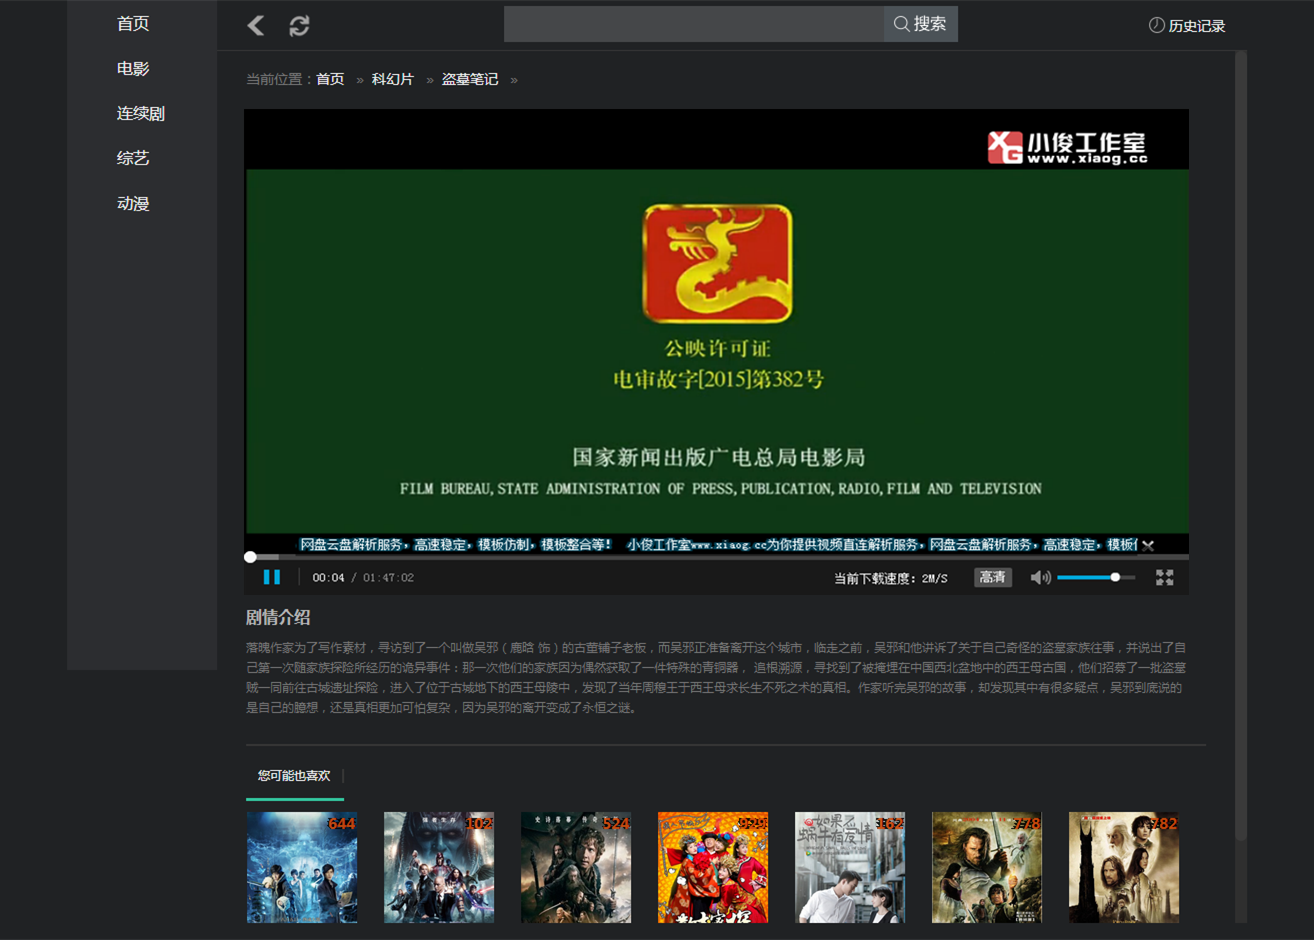Close the scrolling ad banner
Image resolution: width=1314 pixels, height=940 pixels.
coord(1148,545)
